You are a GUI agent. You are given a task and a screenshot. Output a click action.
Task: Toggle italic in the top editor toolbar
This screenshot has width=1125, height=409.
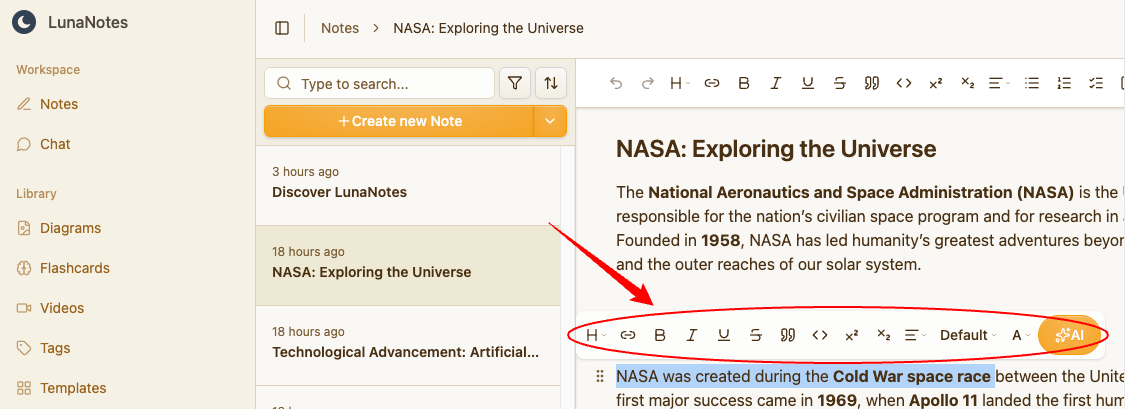pyautogui.click(x=775, y=84)
